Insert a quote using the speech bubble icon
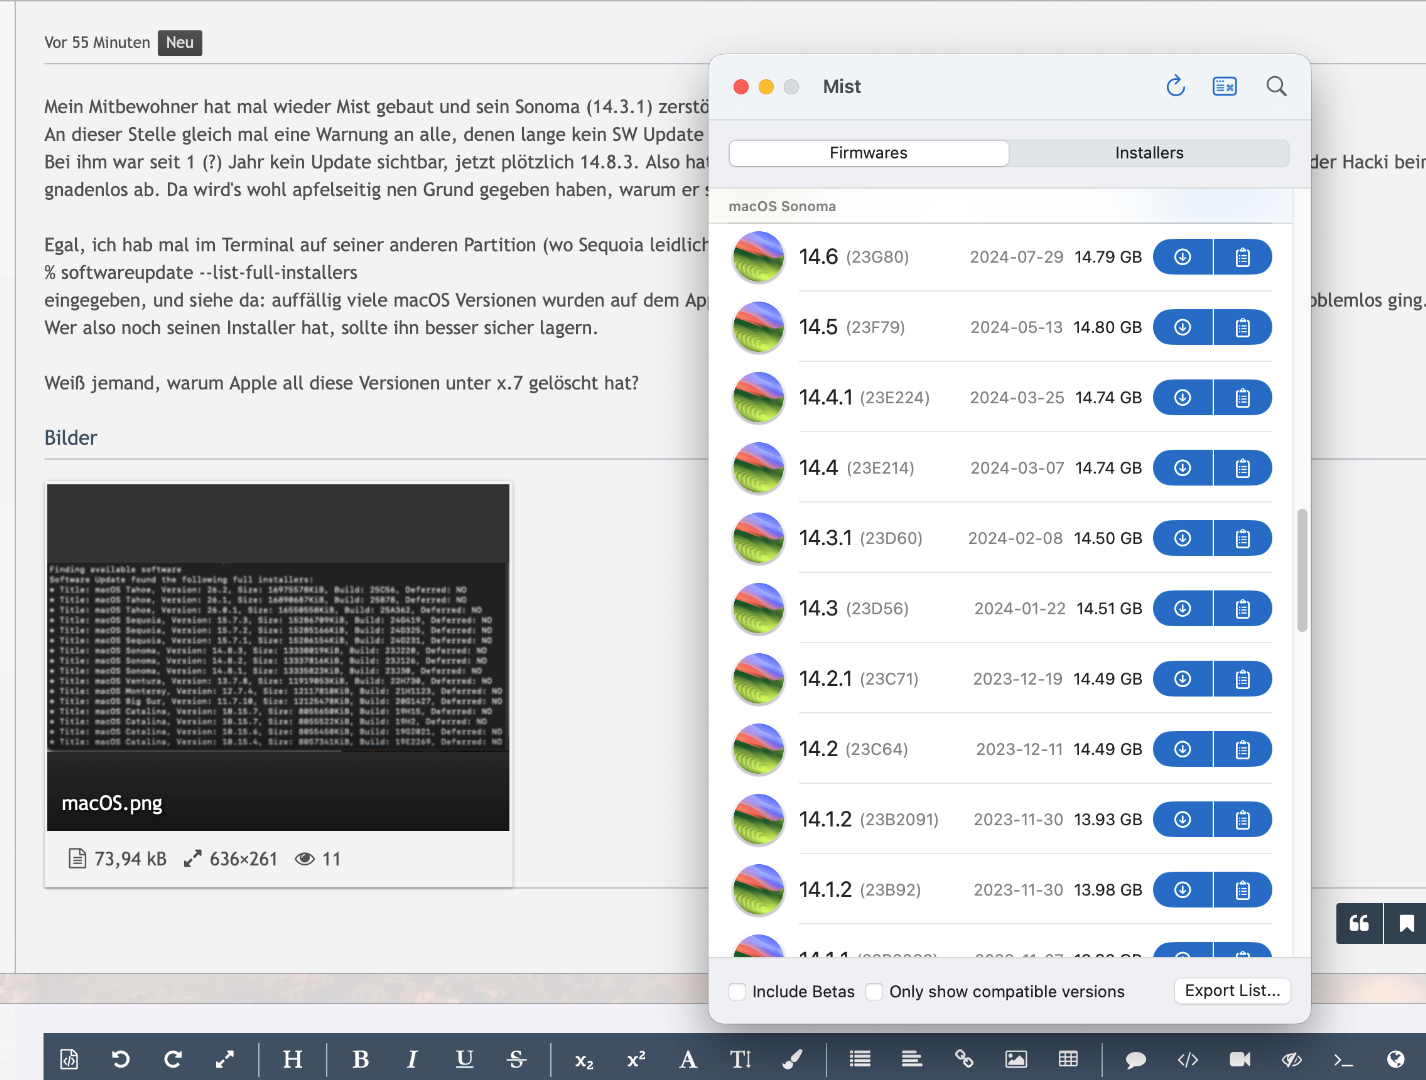Viewport: 1426px width, 1080px height. tap(1136, 1059)
